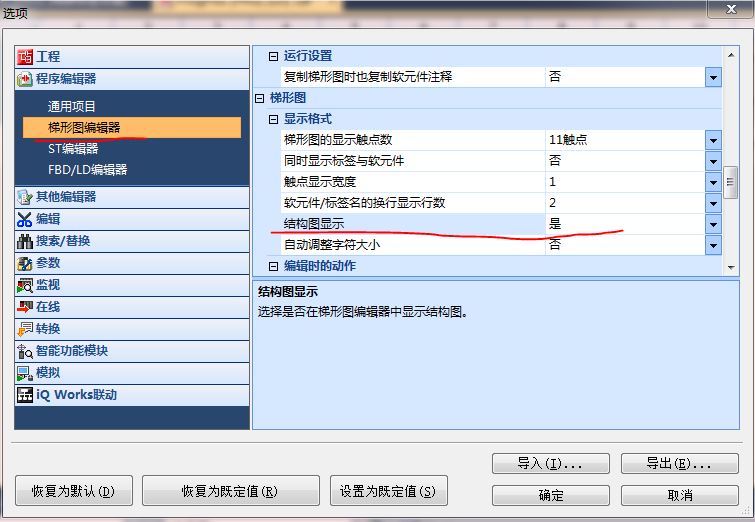Image resolution: width=755 pixels, height=522 pixels.
Task: Click the 恢复为默认 button
Action: click(73, 491)
